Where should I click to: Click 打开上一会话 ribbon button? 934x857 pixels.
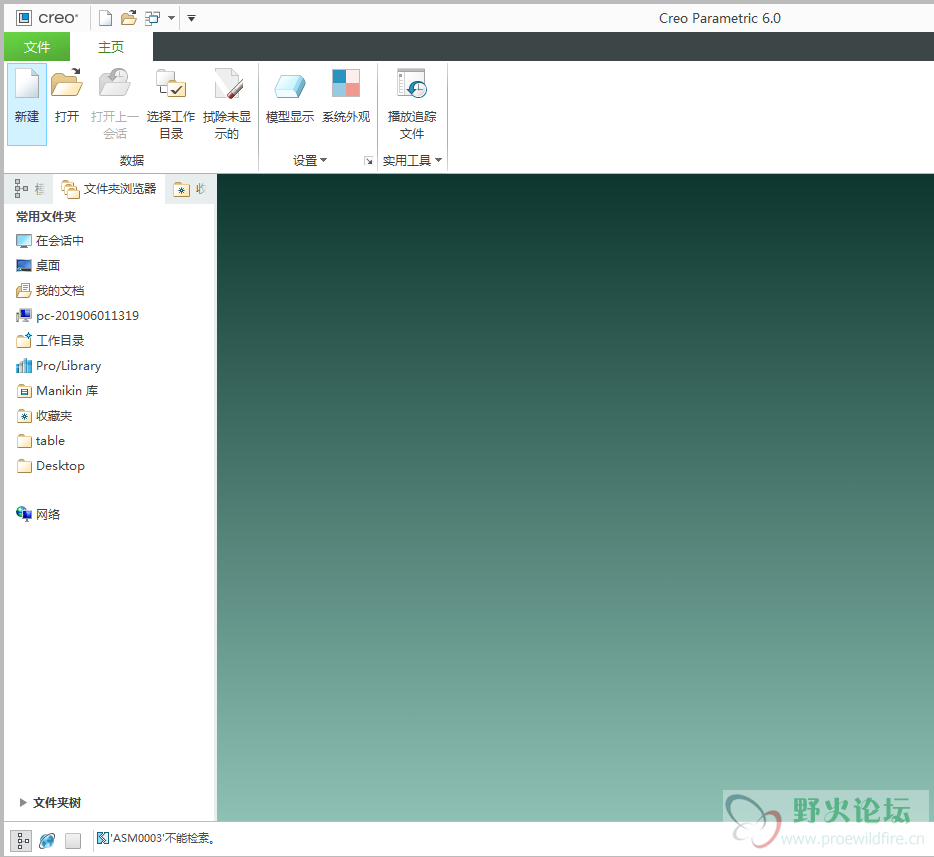(115, 104)
